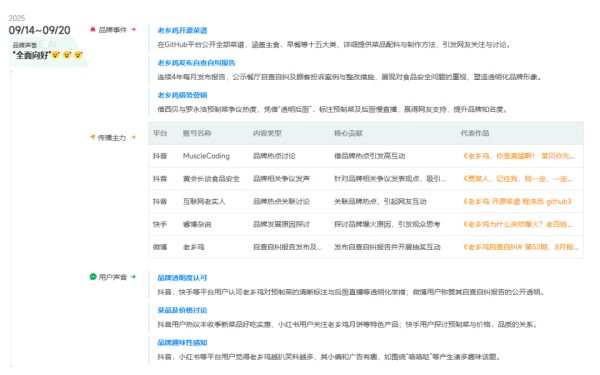Click the 快手 platform cell
The width and height of the screenshot is (600, 375).
pyautogui.click(x=160, y=224)
